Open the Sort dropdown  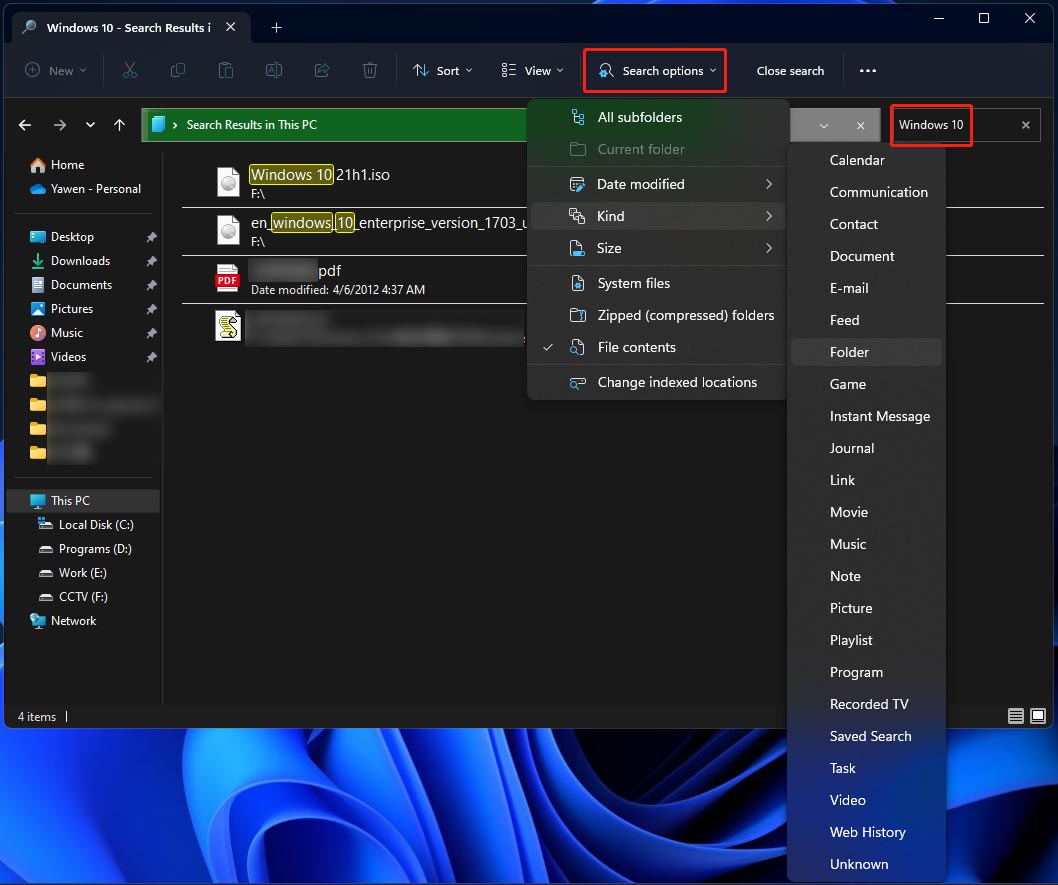(x=442, y=70)
